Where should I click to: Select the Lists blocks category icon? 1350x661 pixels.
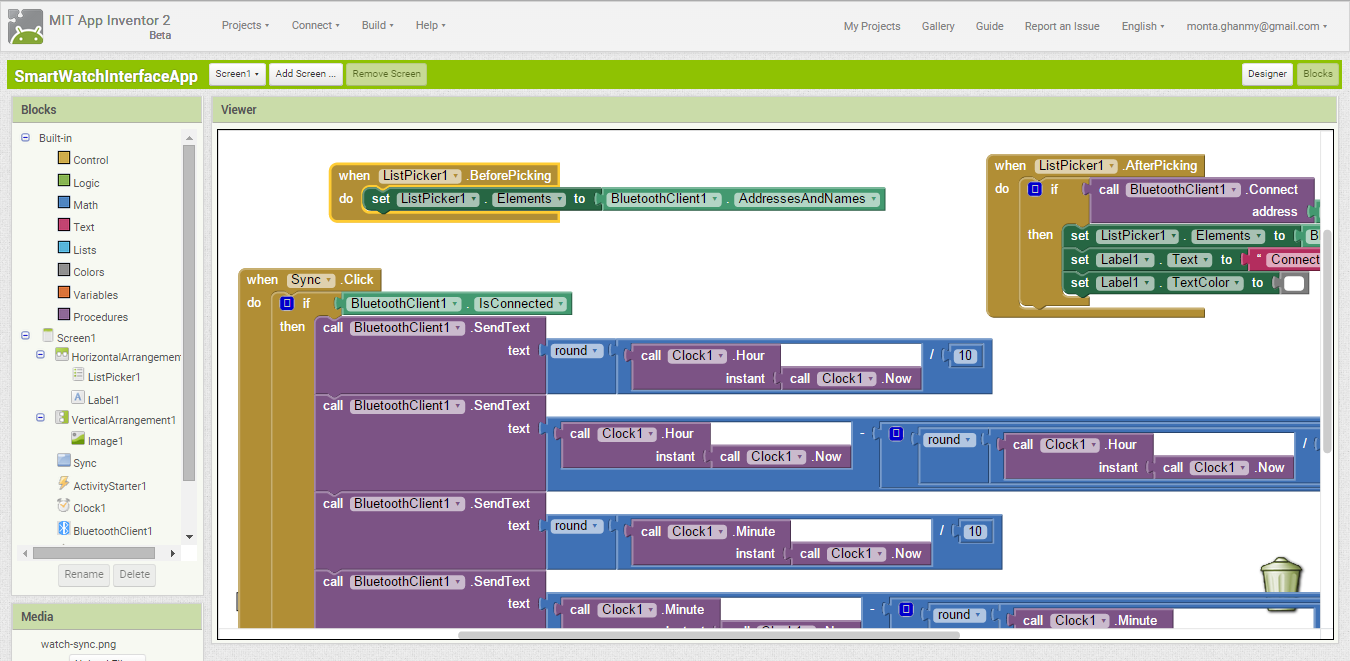pos(64,248)
